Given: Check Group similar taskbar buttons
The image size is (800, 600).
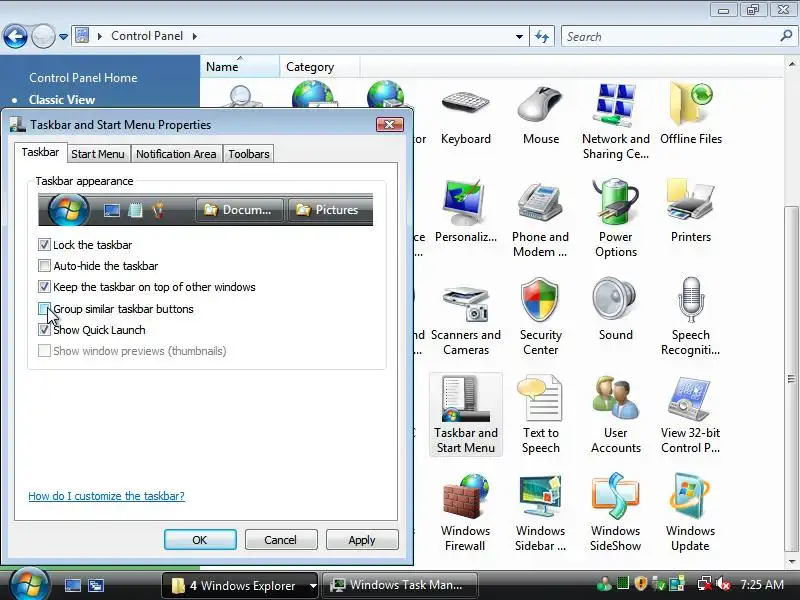Looking at the screenshot, I should pos(44,309).
